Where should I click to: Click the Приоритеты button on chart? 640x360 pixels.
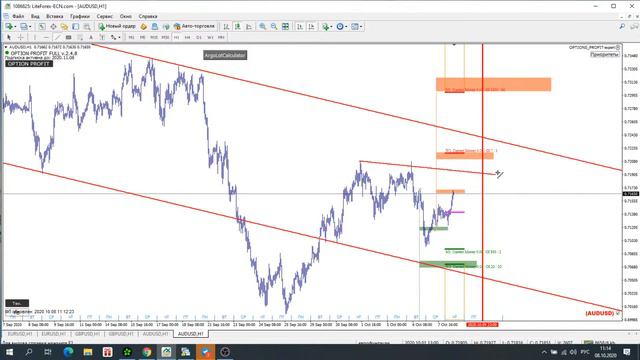click(x=604, y=55)
